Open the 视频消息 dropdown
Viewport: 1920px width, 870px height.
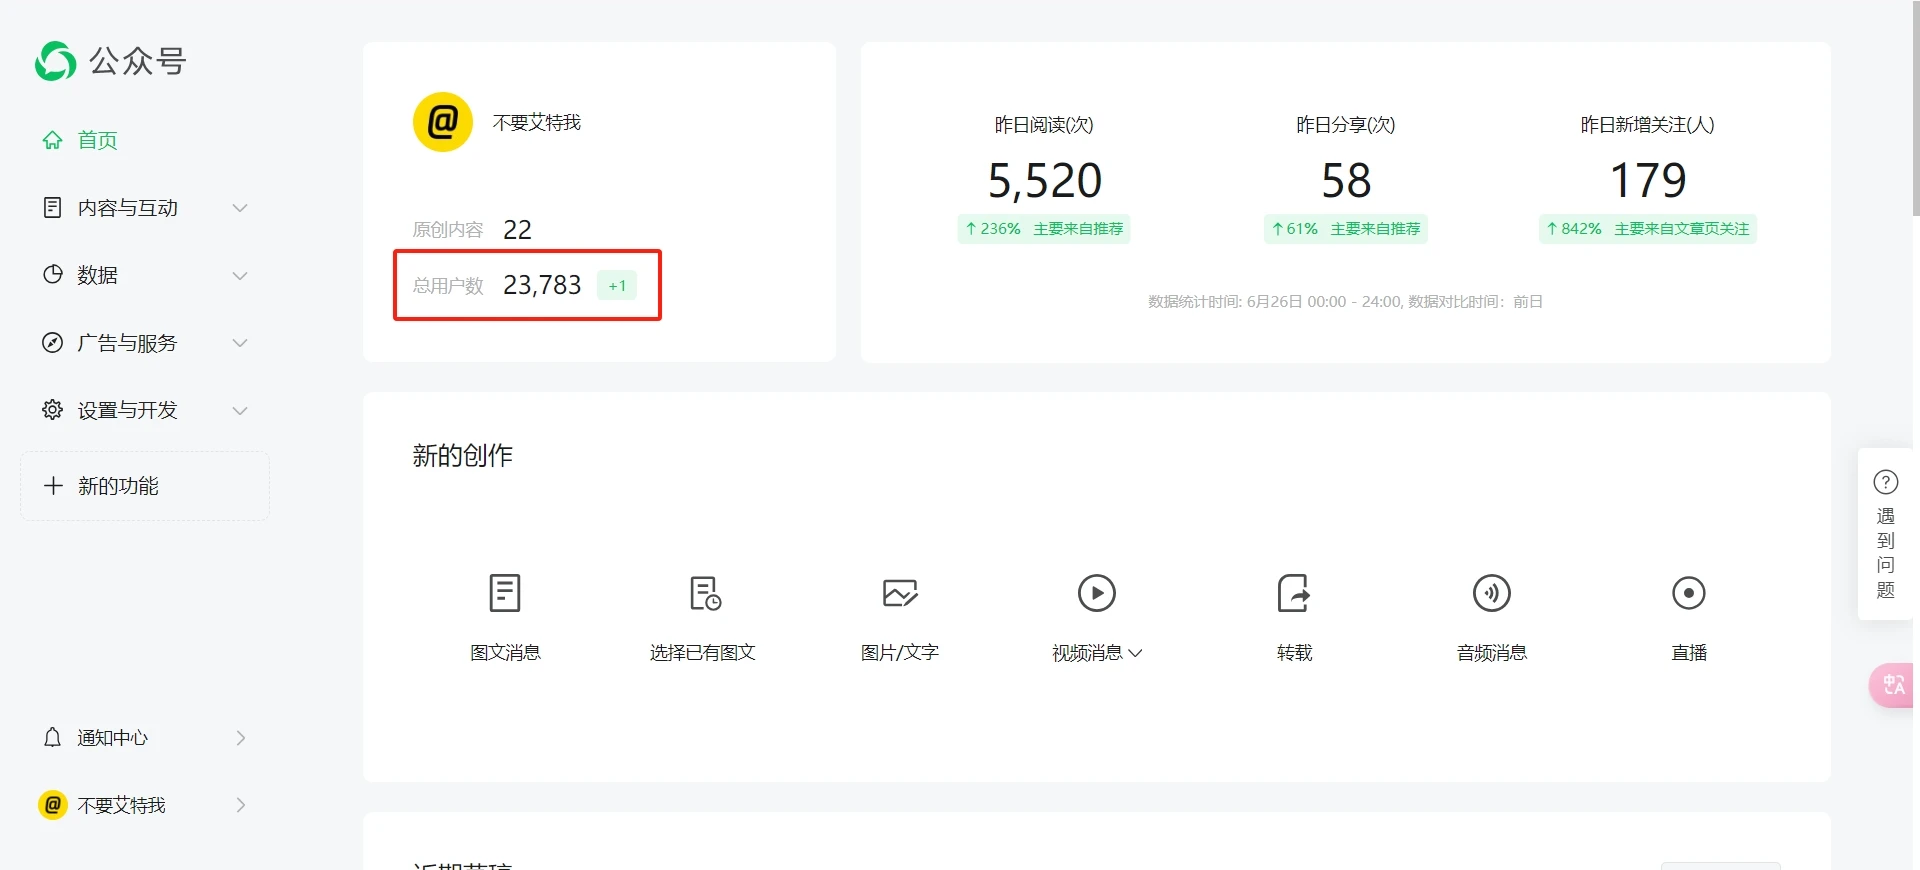1097,652
